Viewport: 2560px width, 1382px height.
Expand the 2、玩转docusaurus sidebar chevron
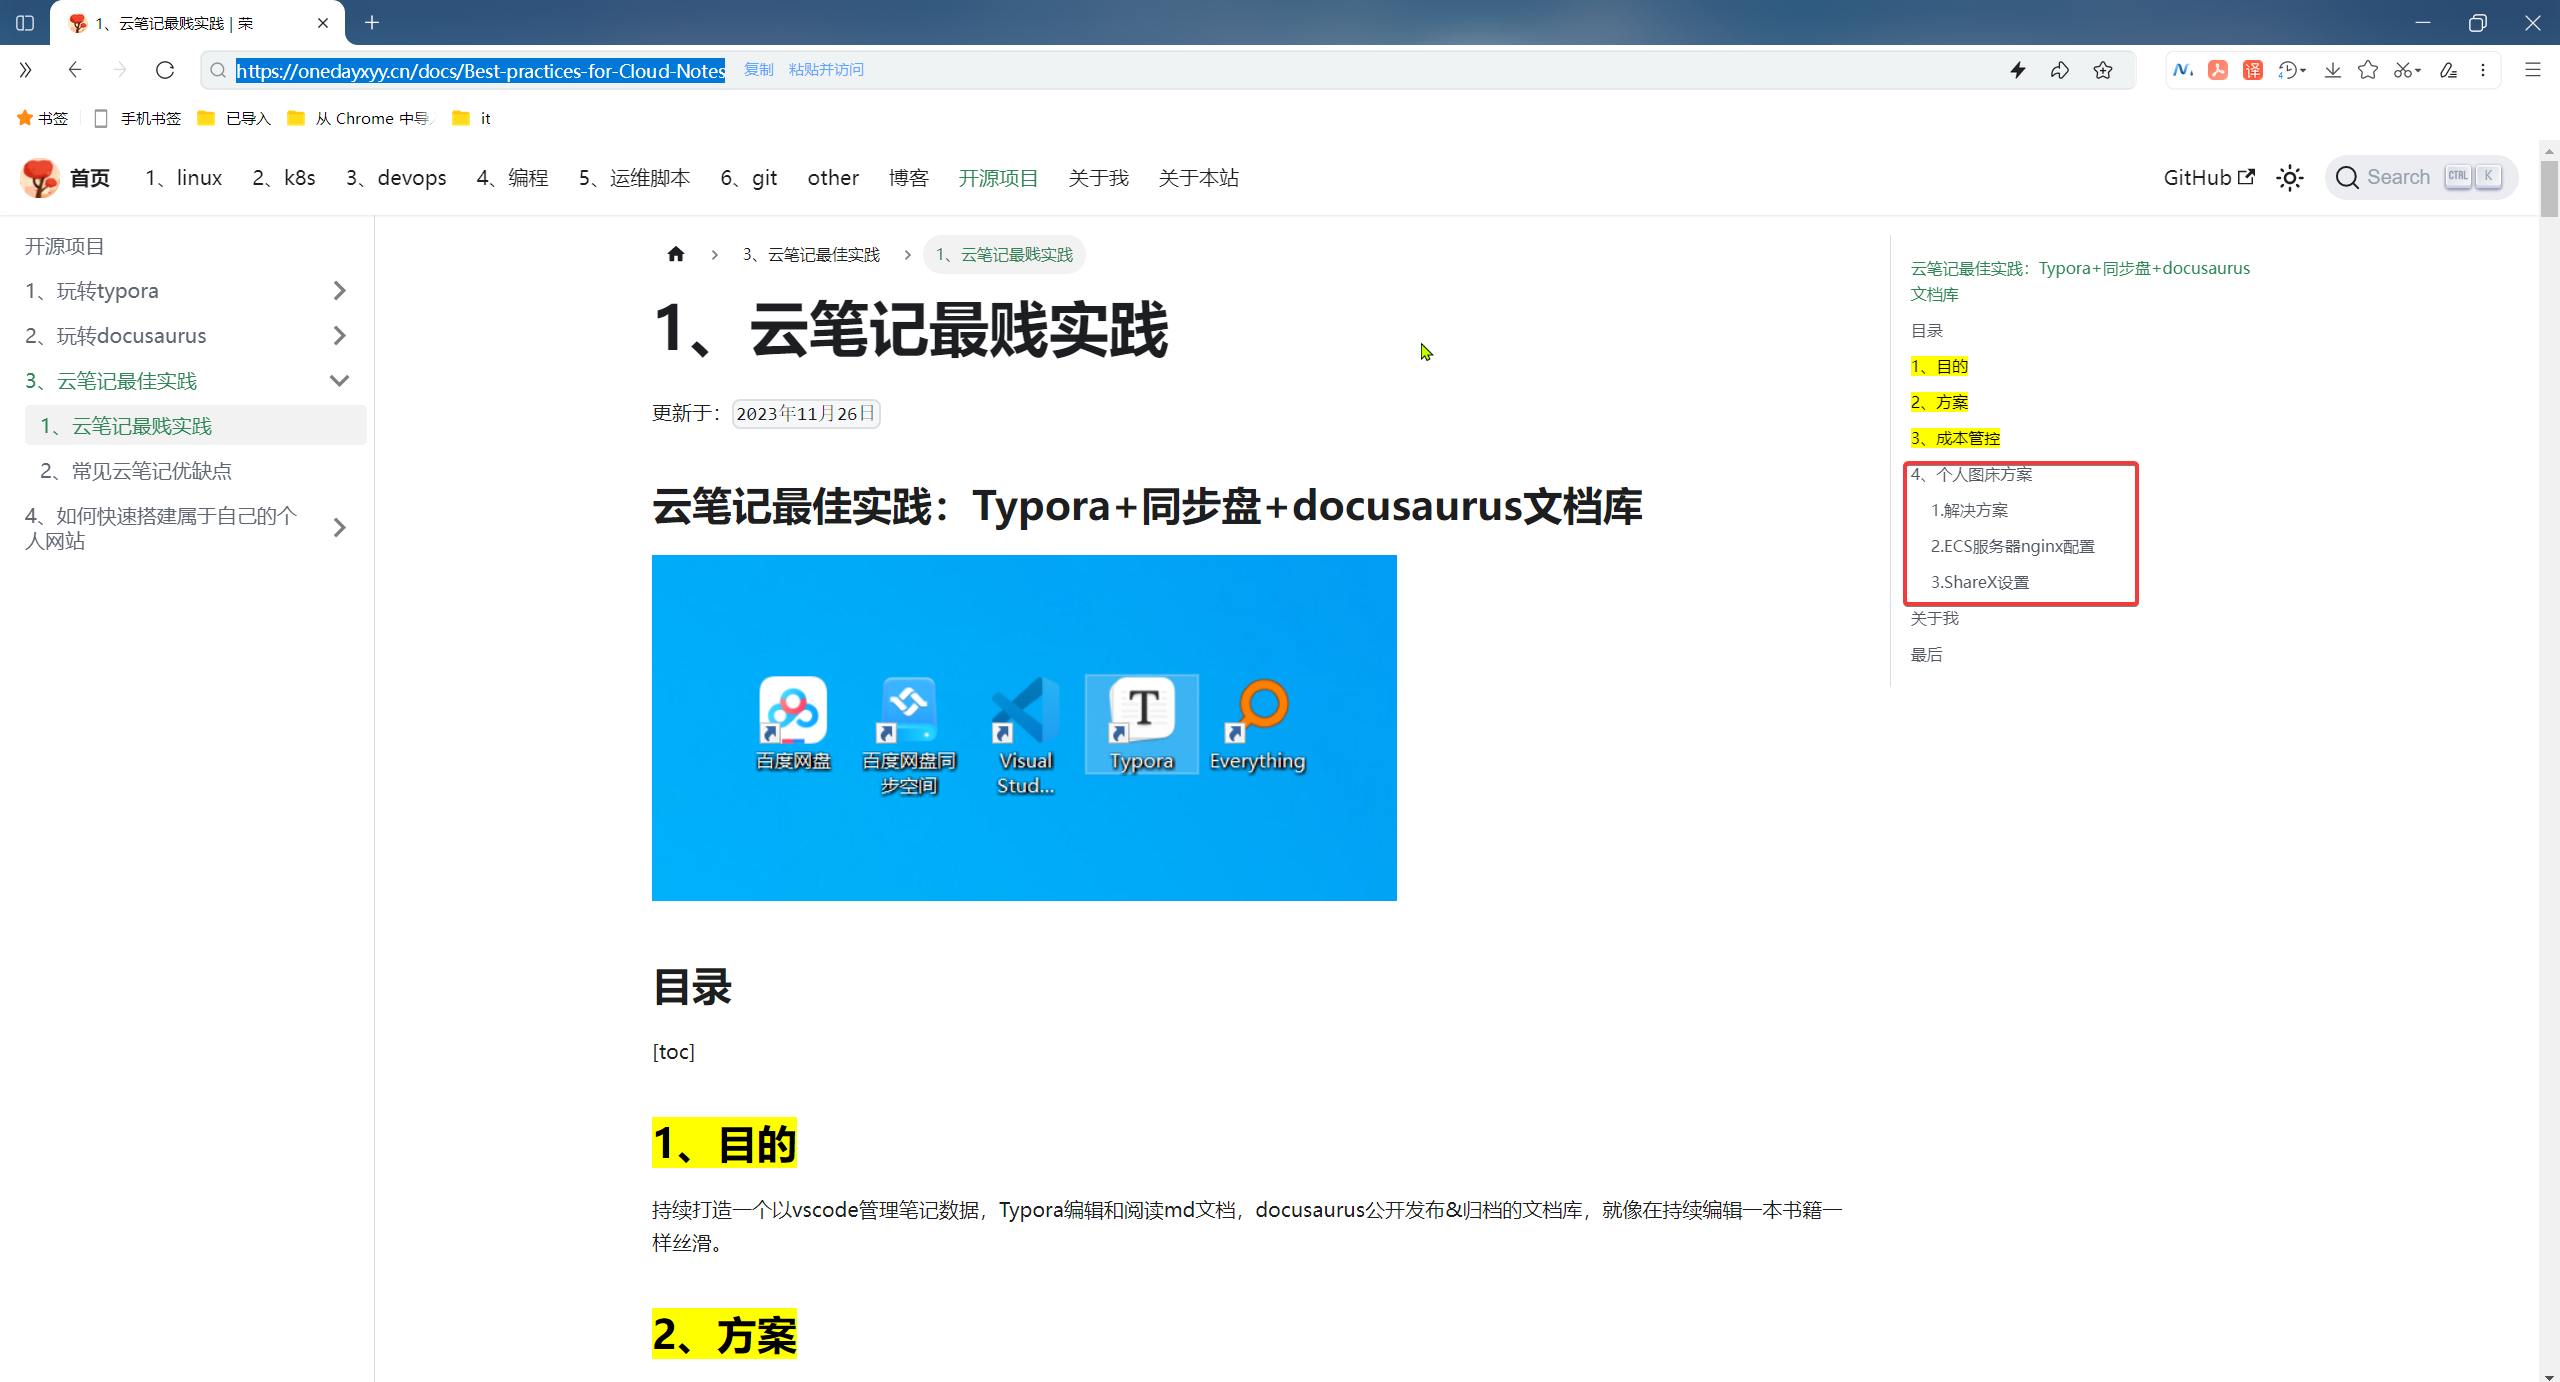(x=340, y=336)
